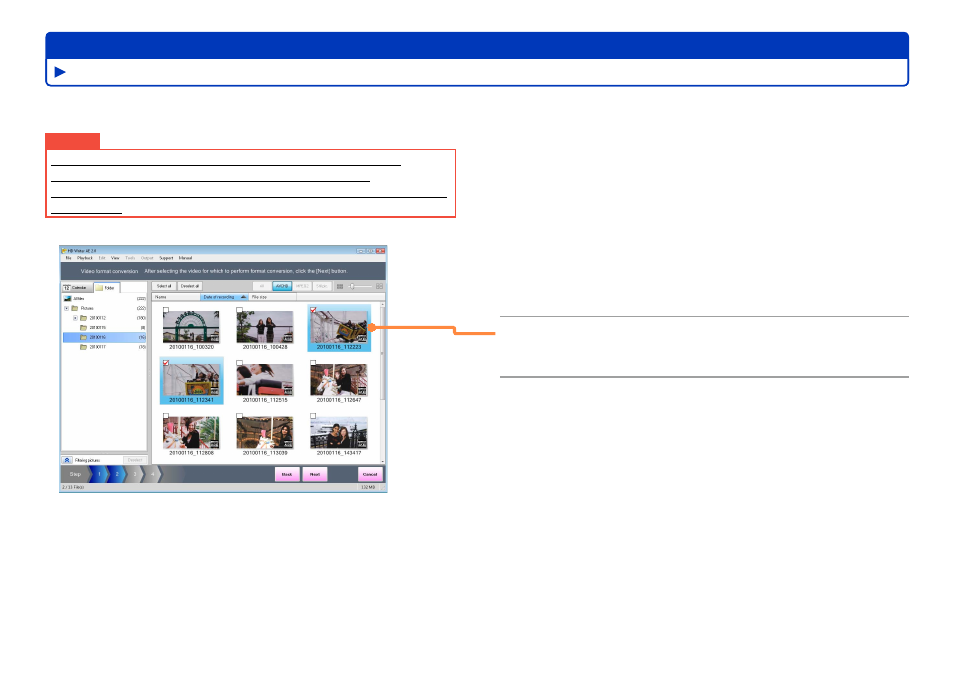The image size is (954, 673).
Task: Check the box for 20100116_112647
Action: (313, 363)
